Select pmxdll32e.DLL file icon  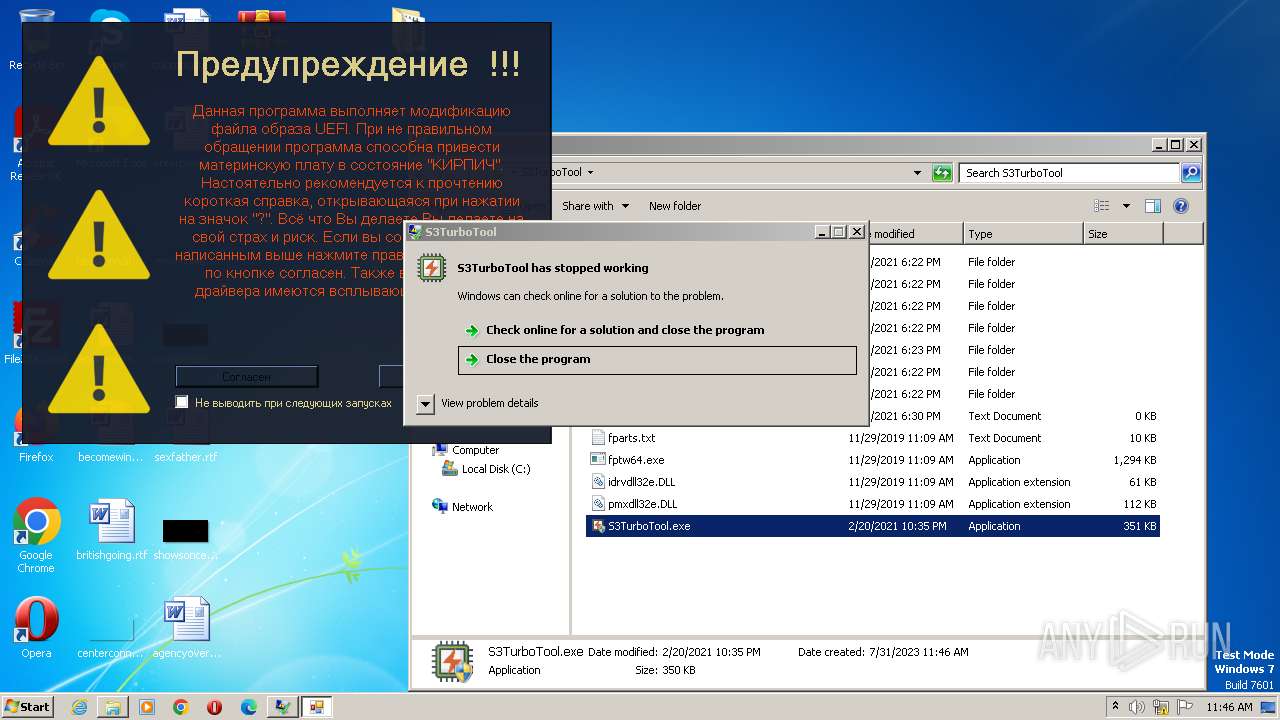coord(598,504)
